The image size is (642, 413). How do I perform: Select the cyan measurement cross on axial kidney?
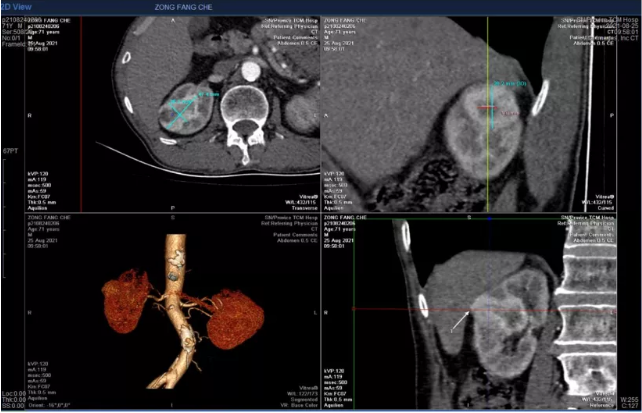tap(181, 110)
